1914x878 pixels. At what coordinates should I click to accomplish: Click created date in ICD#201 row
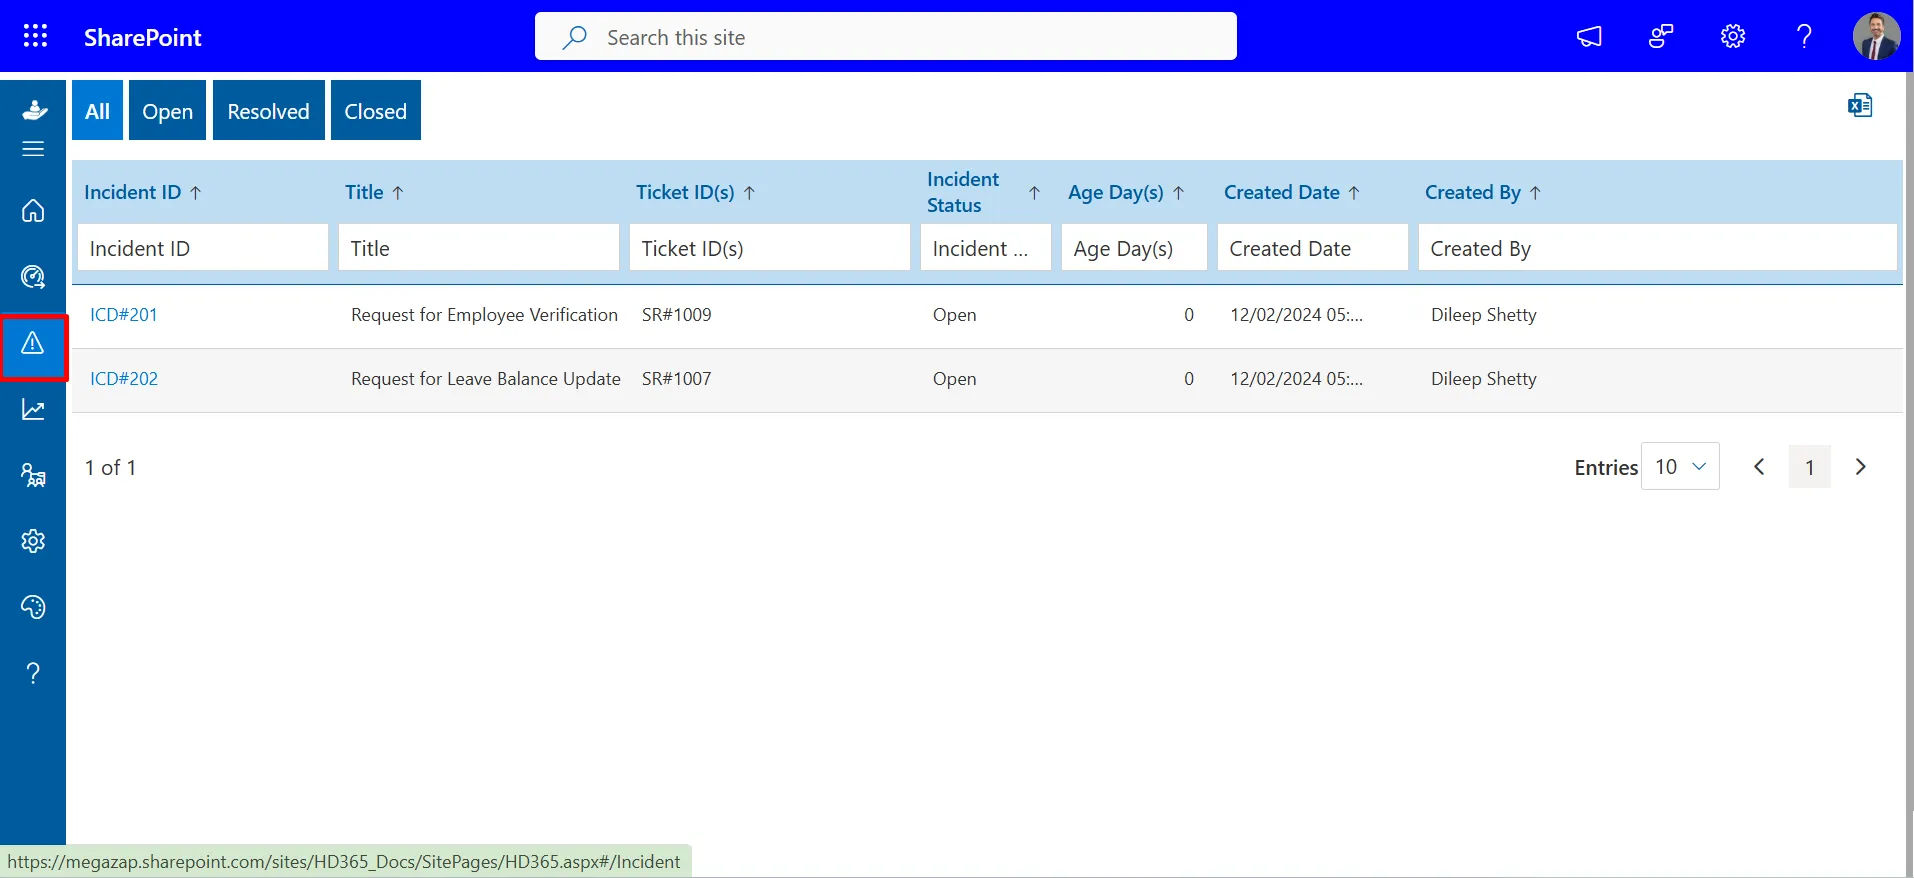coord(1297,315)
